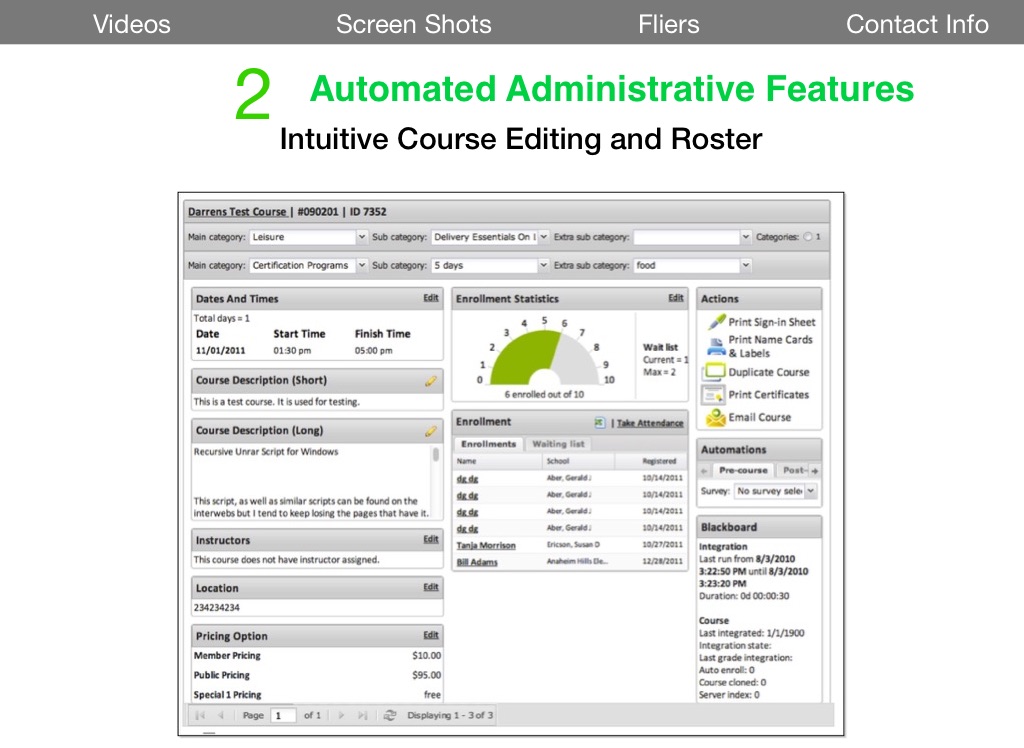This screenshot has height=748, width=1024.
Task: Switch to the Waiting list tab
Action: click(558, 443)
